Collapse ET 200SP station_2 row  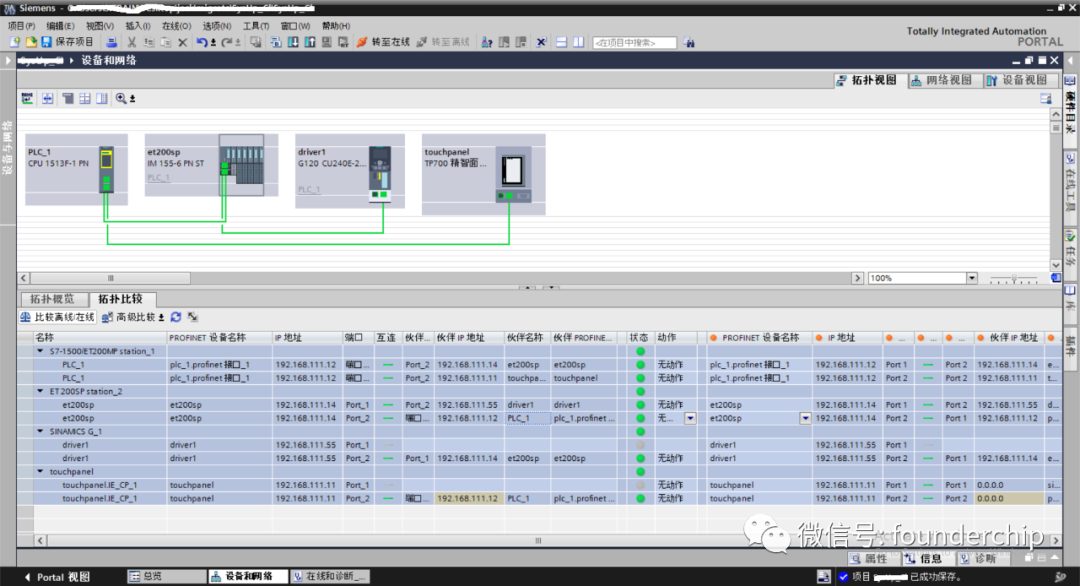[x=40, y=391]
